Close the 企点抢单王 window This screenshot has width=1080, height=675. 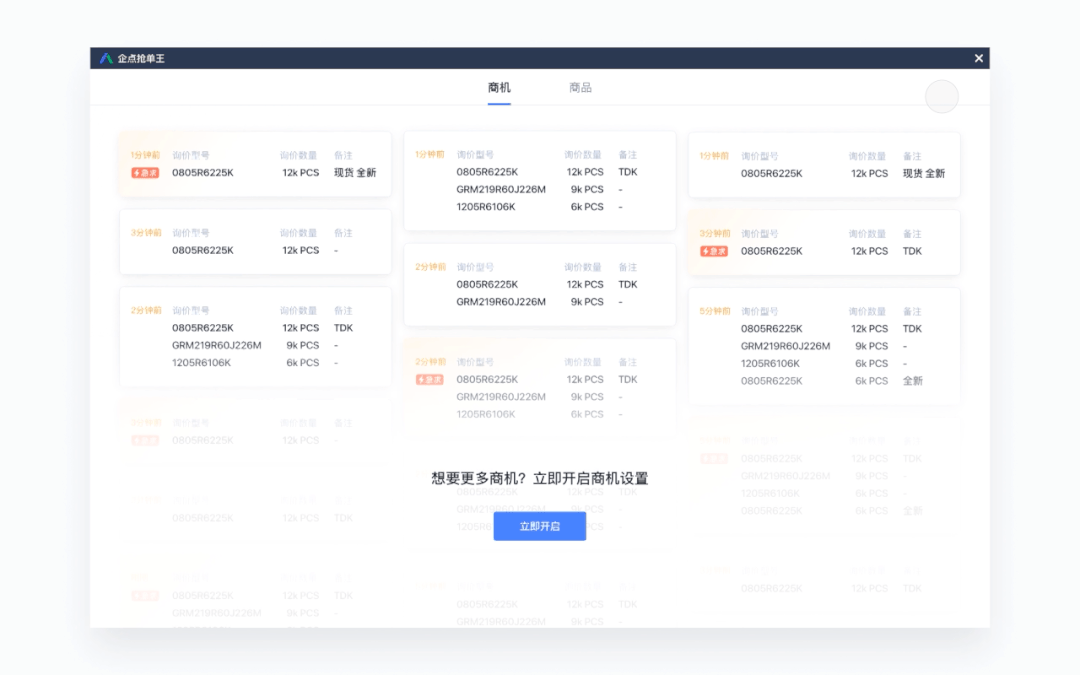pyautogui.click(x=979, y=59)
